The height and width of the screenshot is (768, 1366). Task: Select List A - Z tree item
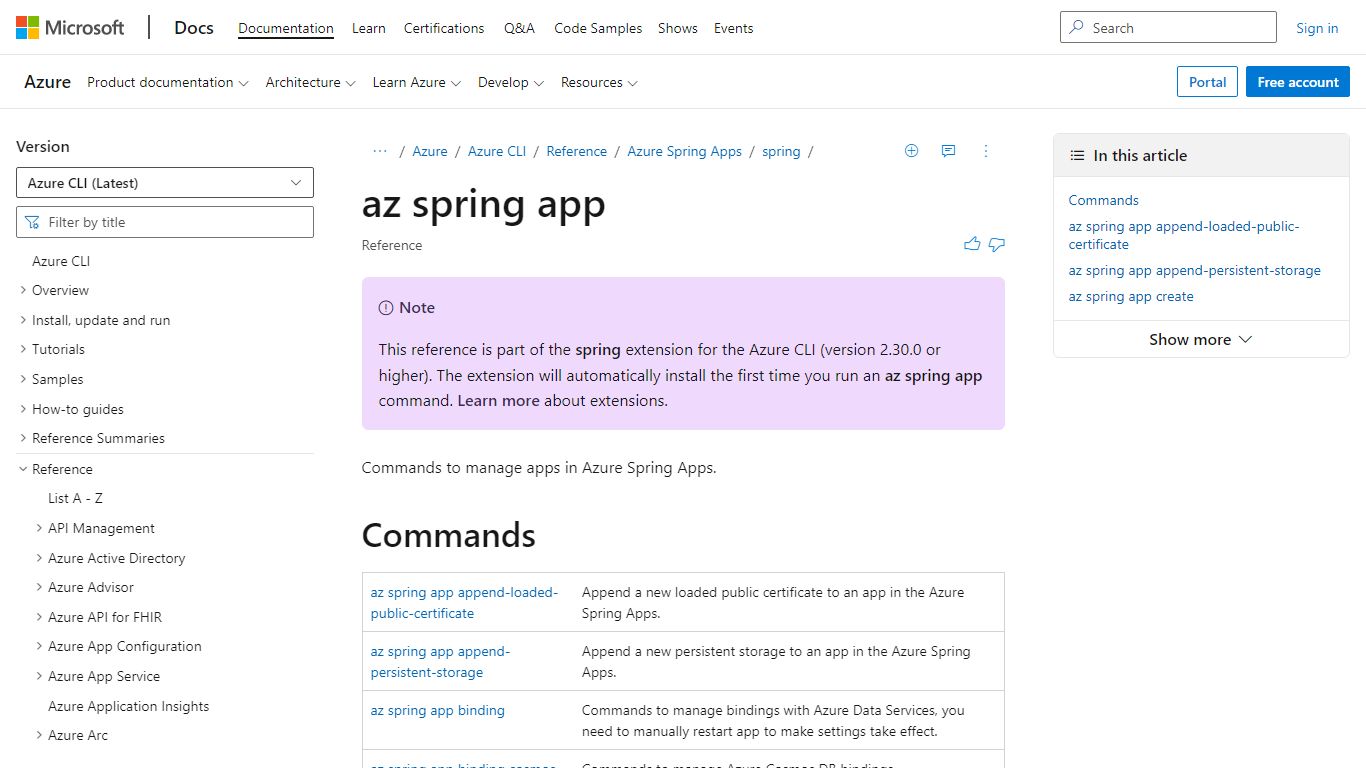point(75,498)
